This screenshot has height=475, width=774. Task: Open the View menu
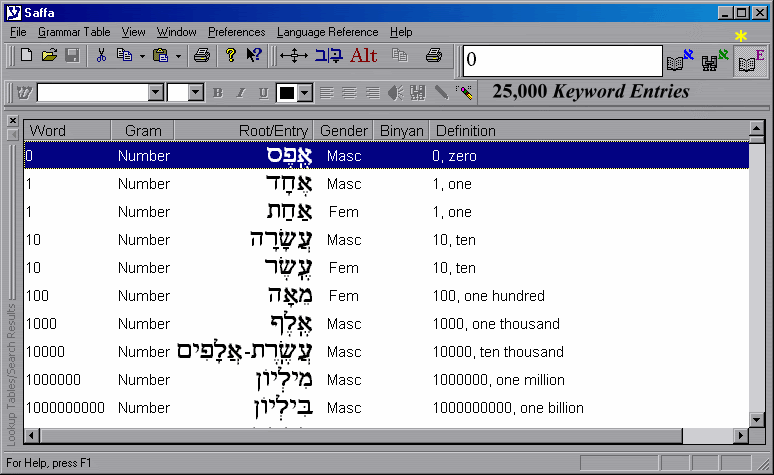point(133,32)
